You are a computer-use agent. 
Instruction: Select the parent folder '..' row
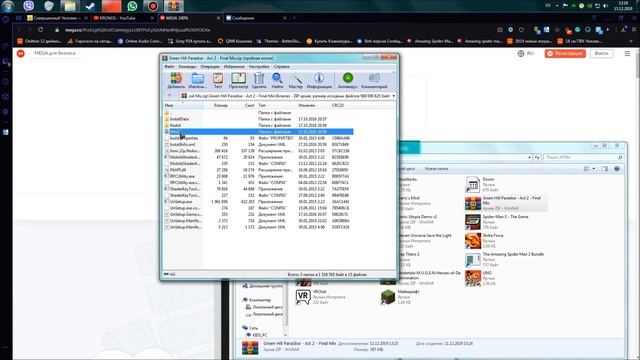(x=259, y=113)
